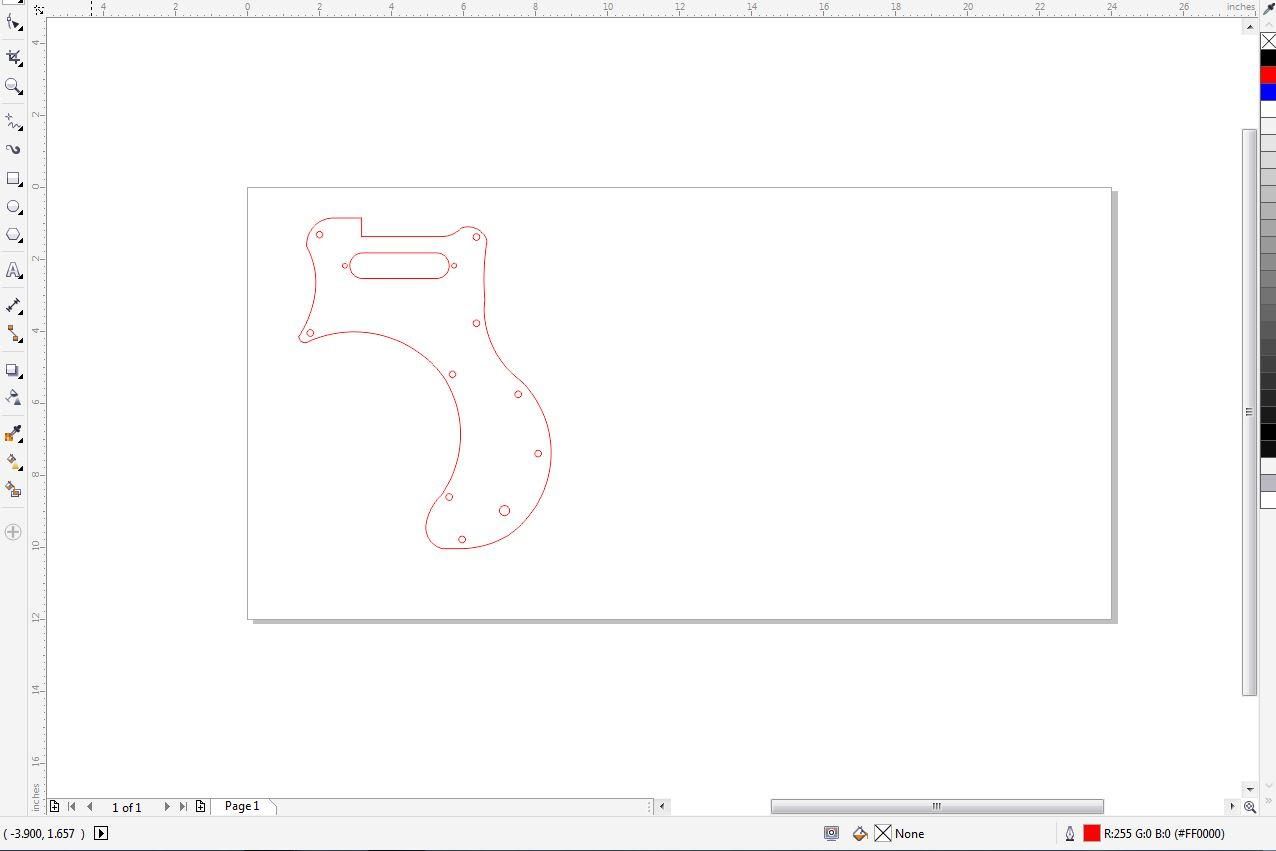The width and height of the screenshot is (1276, 851).
Task: Select the pickguard outline curve
Action: coord(425,383)
